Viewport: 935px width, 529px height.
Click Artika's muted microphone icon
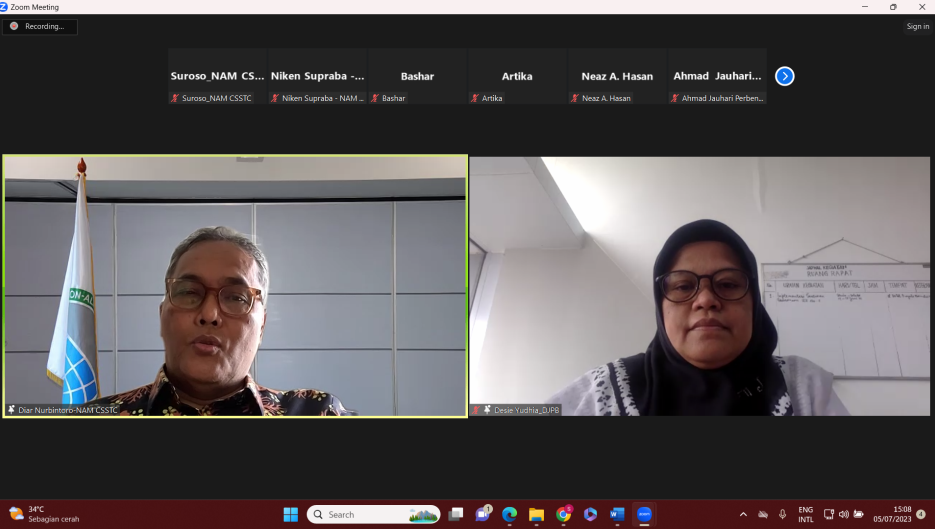(475, 98)
